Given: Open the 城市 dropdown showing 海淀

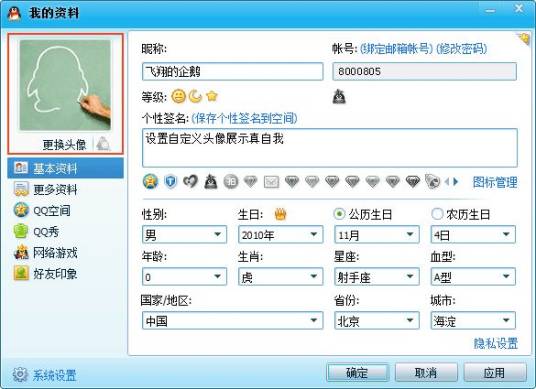Looking at the screenshot, I should coord(473,320).
